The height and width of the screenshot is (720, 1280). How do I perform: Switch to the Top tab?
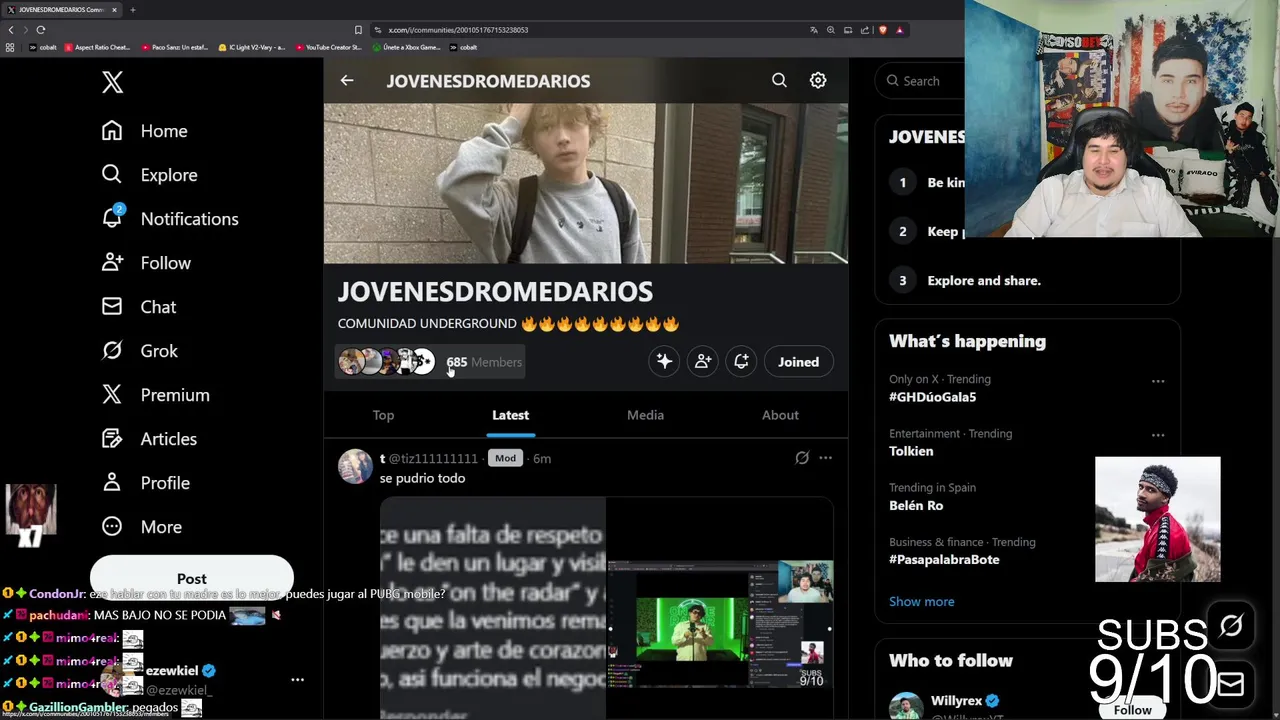(383, 415)
